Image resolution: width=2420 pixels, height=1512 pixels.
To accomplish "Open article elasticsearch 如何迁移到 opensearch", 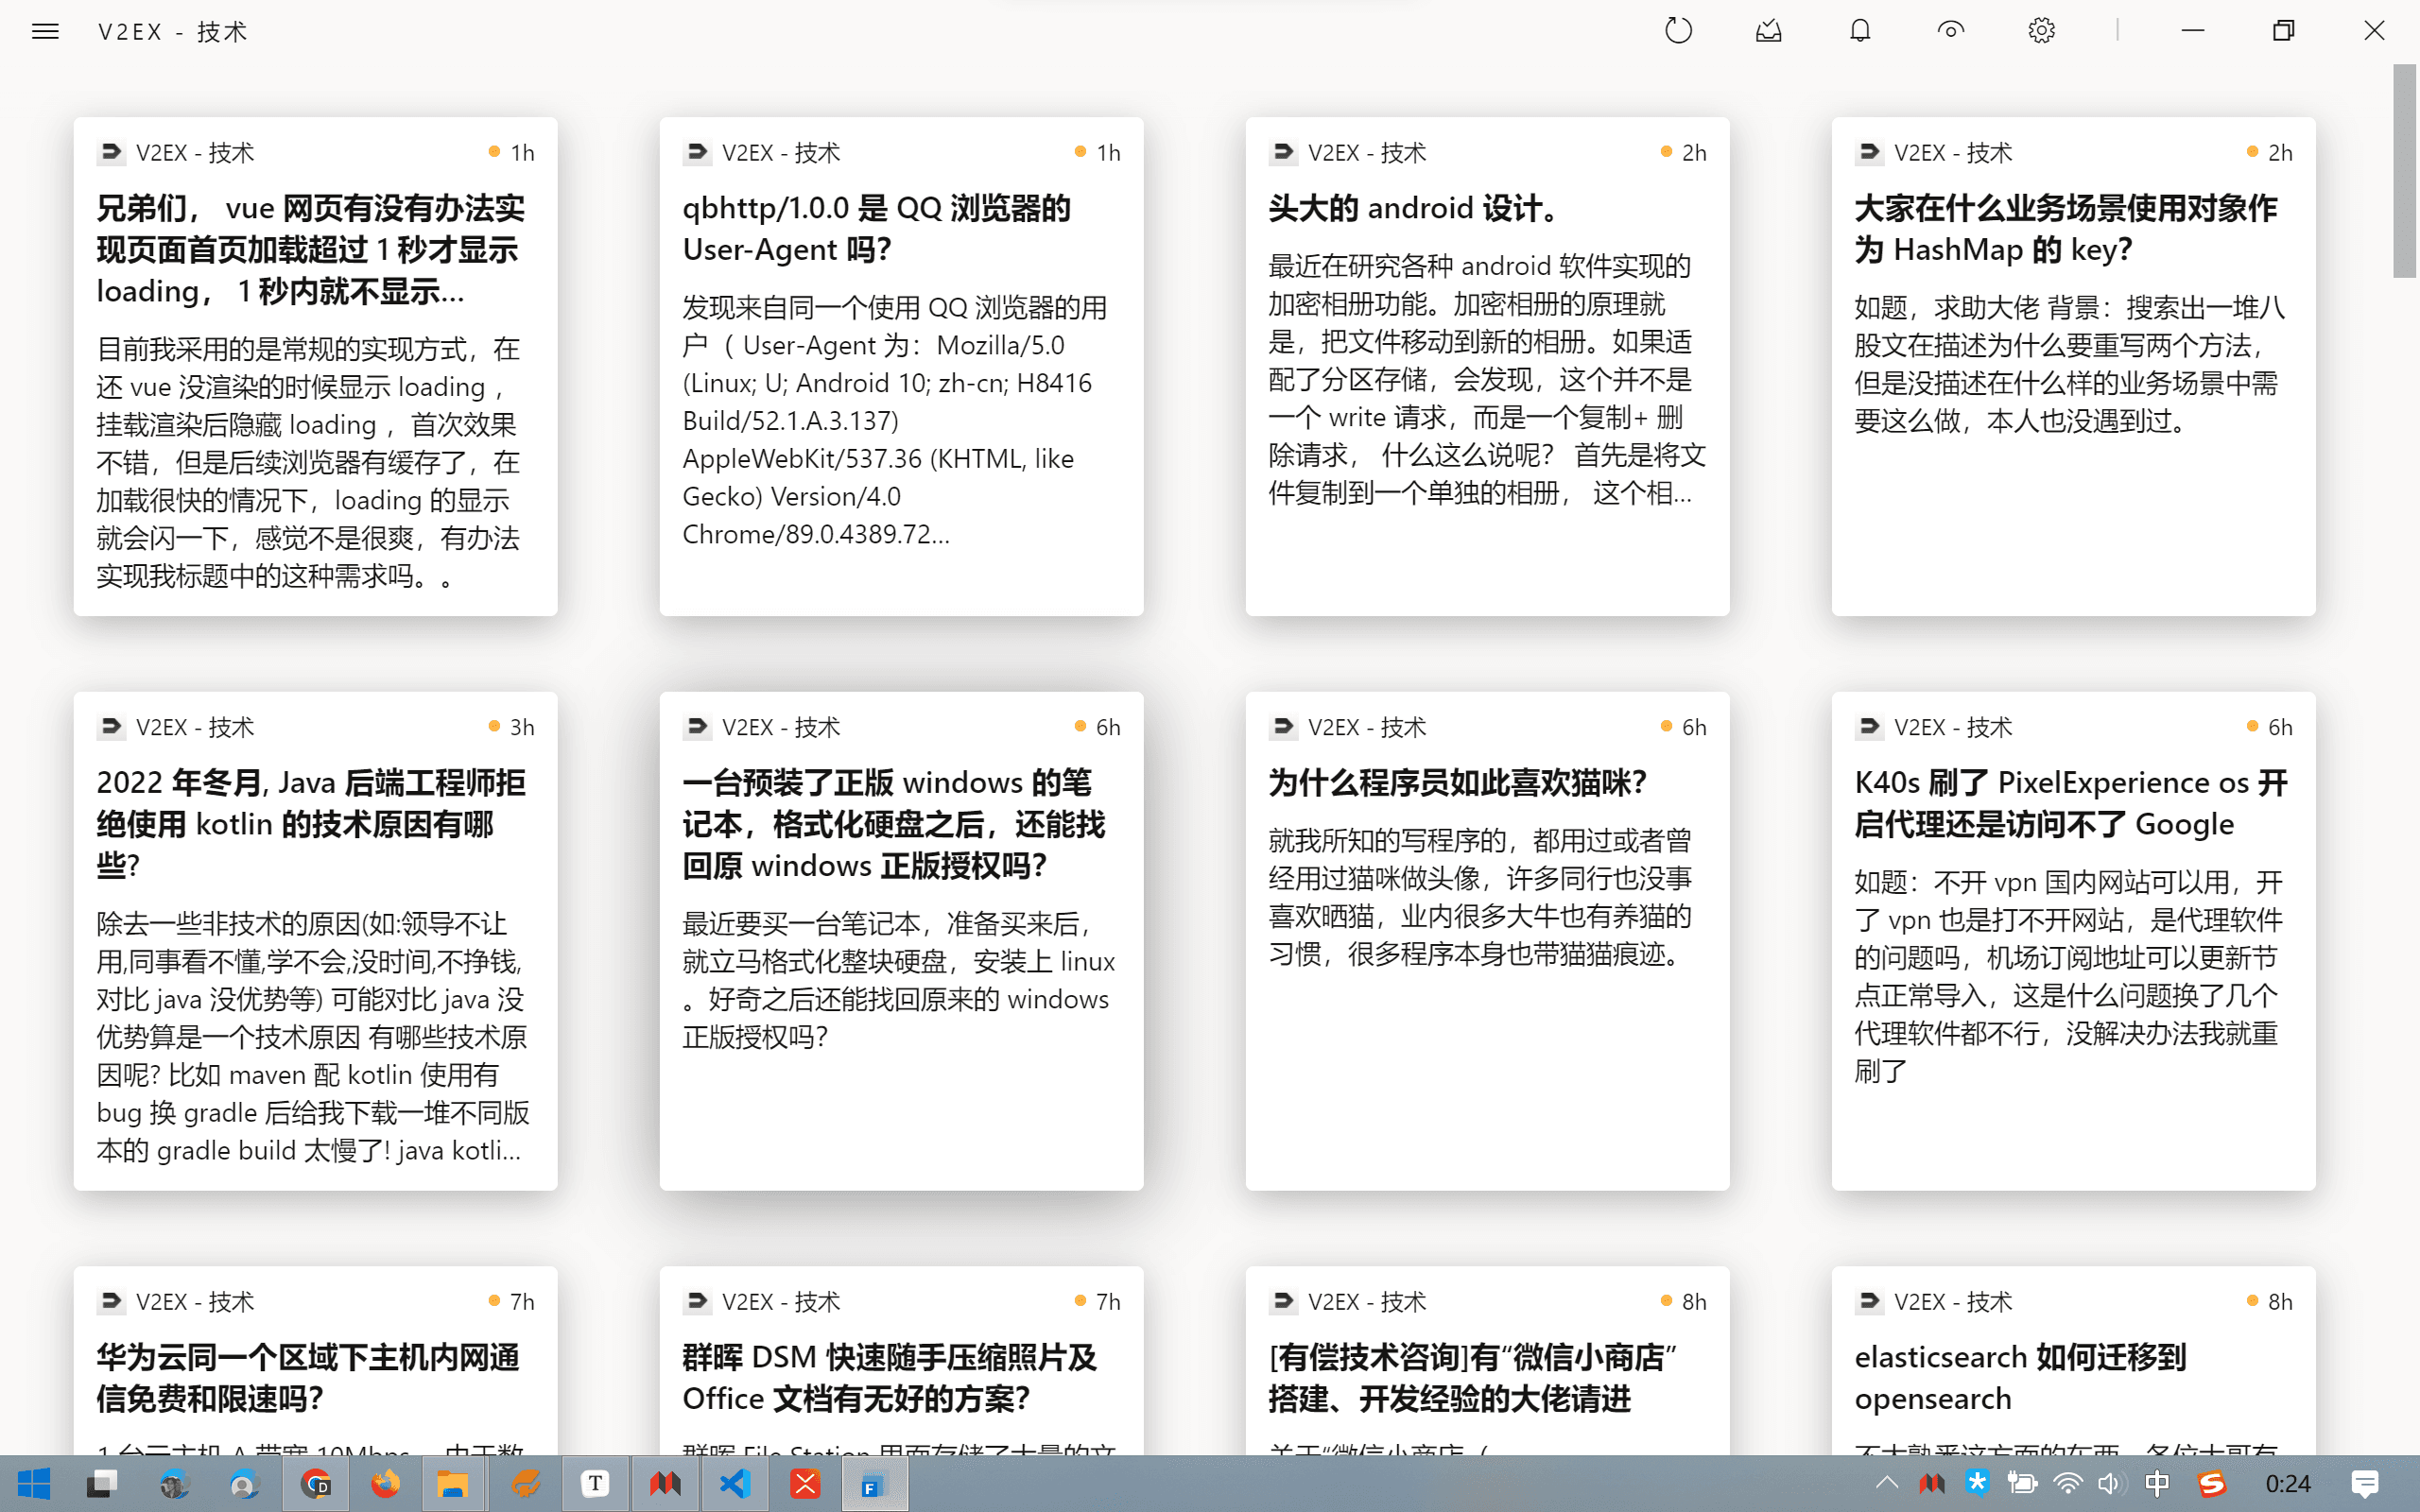I will point(2073,1360).
